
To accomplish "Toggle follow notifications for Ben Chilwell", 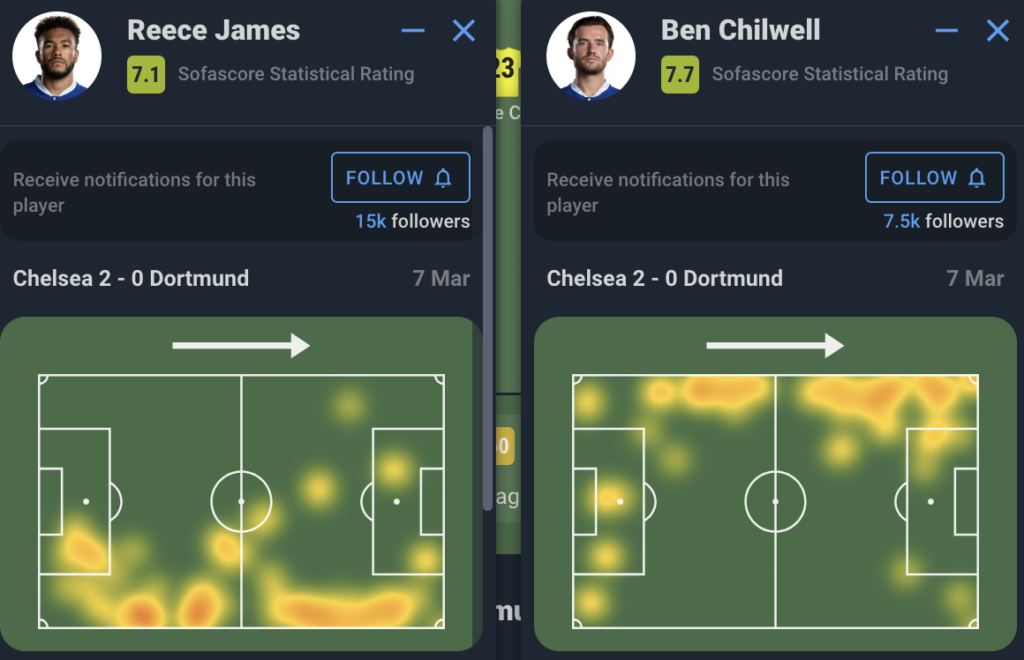I will coord(934,177).
